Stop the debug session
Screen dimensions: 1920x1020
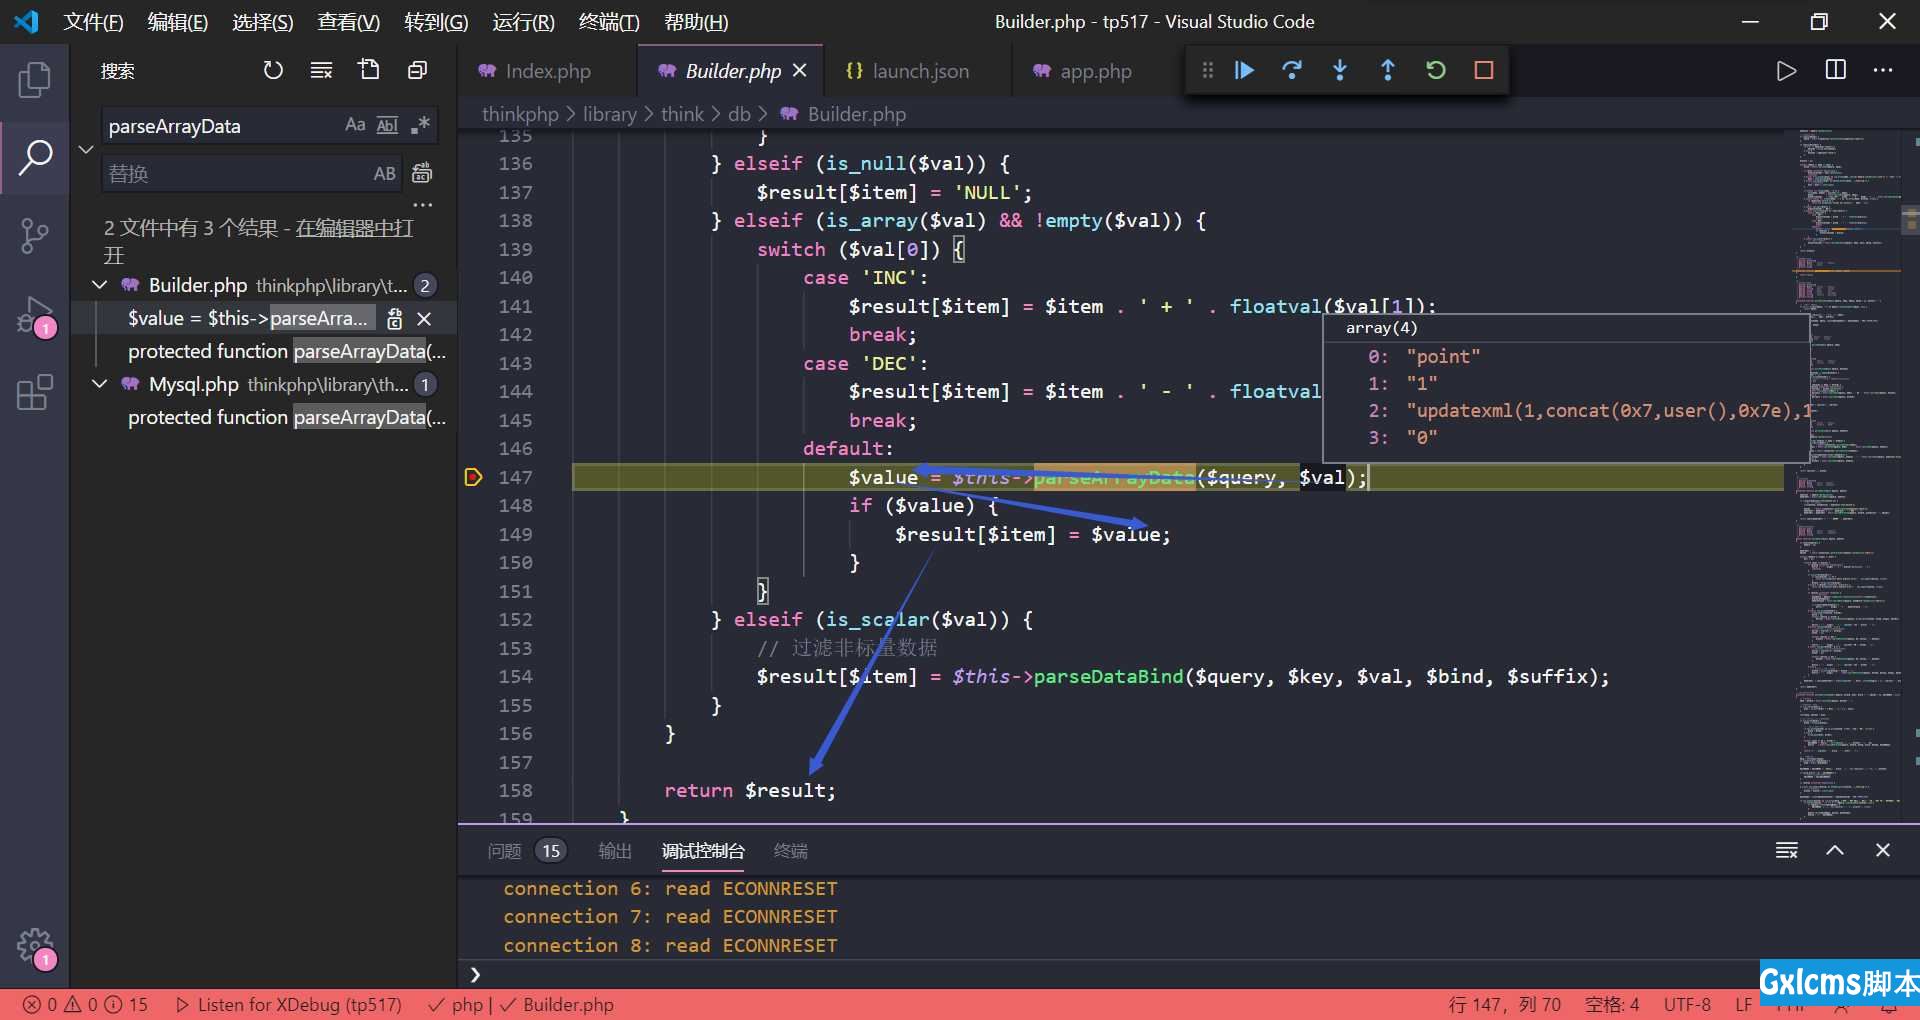(x=1484, y=70)
